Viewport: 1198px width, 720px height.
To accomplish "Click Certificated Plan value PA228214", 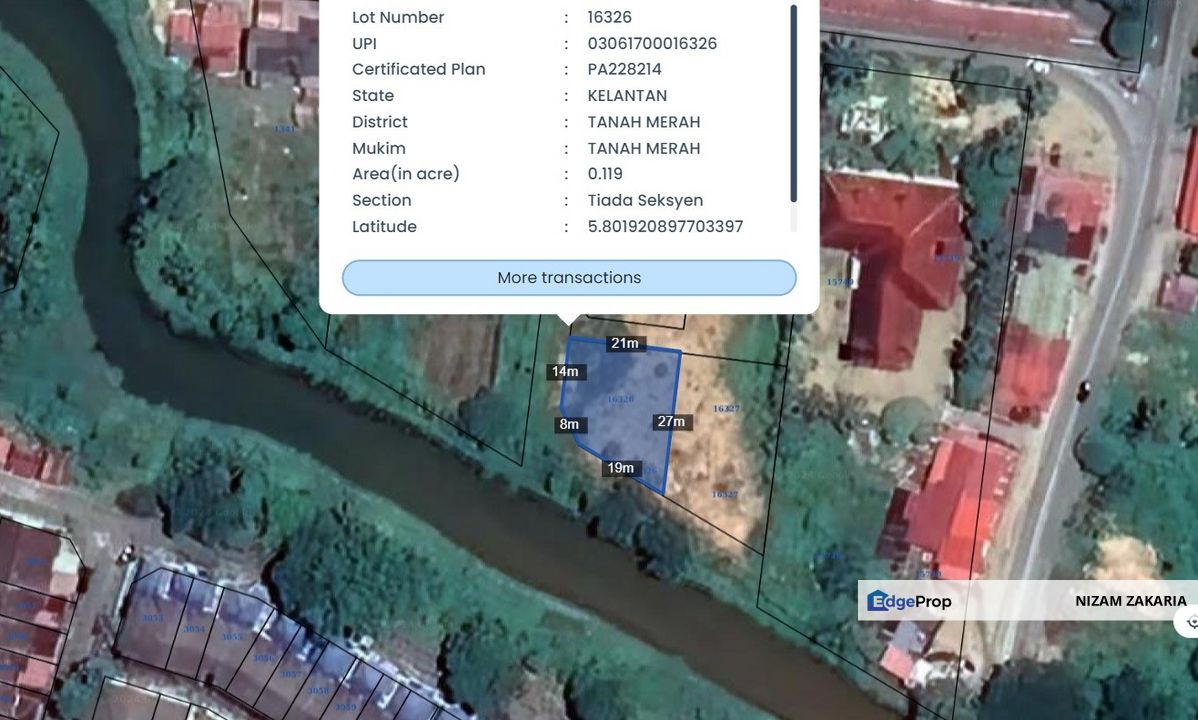I will (x=624, y=70).
